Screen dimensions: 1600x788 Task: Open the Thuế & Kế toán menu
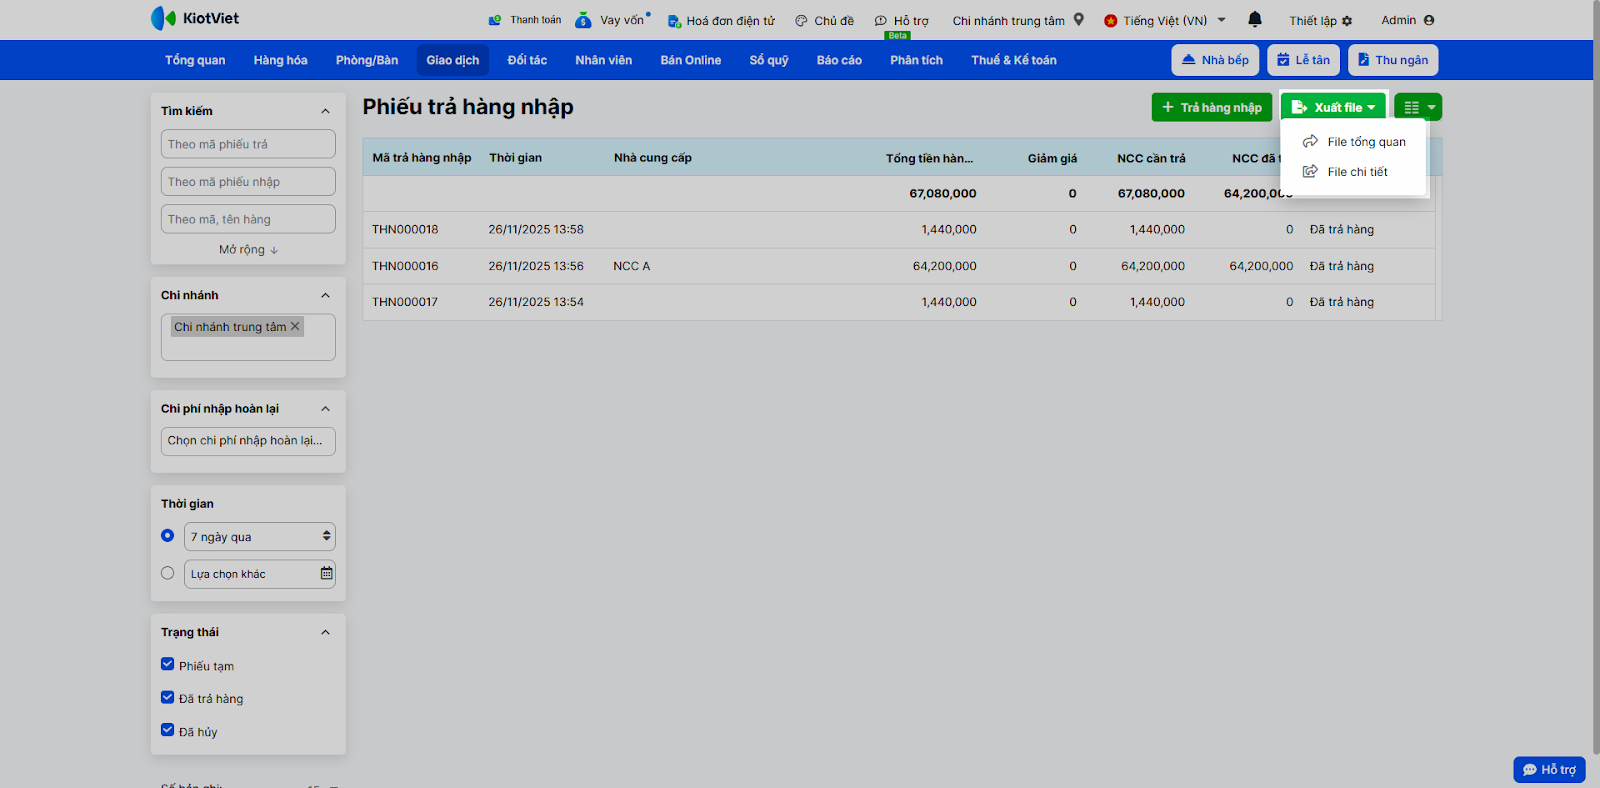(1014, 60)
